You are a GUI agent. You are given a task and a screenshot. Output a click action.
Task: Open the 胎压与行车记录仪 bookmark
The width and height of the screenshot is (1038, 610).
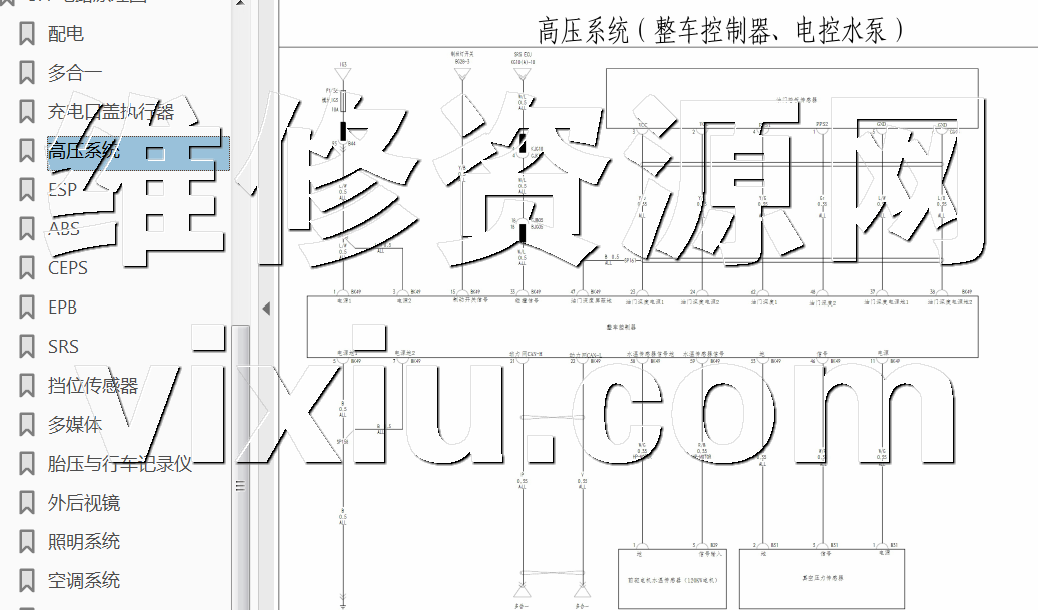tap(119, 463)
